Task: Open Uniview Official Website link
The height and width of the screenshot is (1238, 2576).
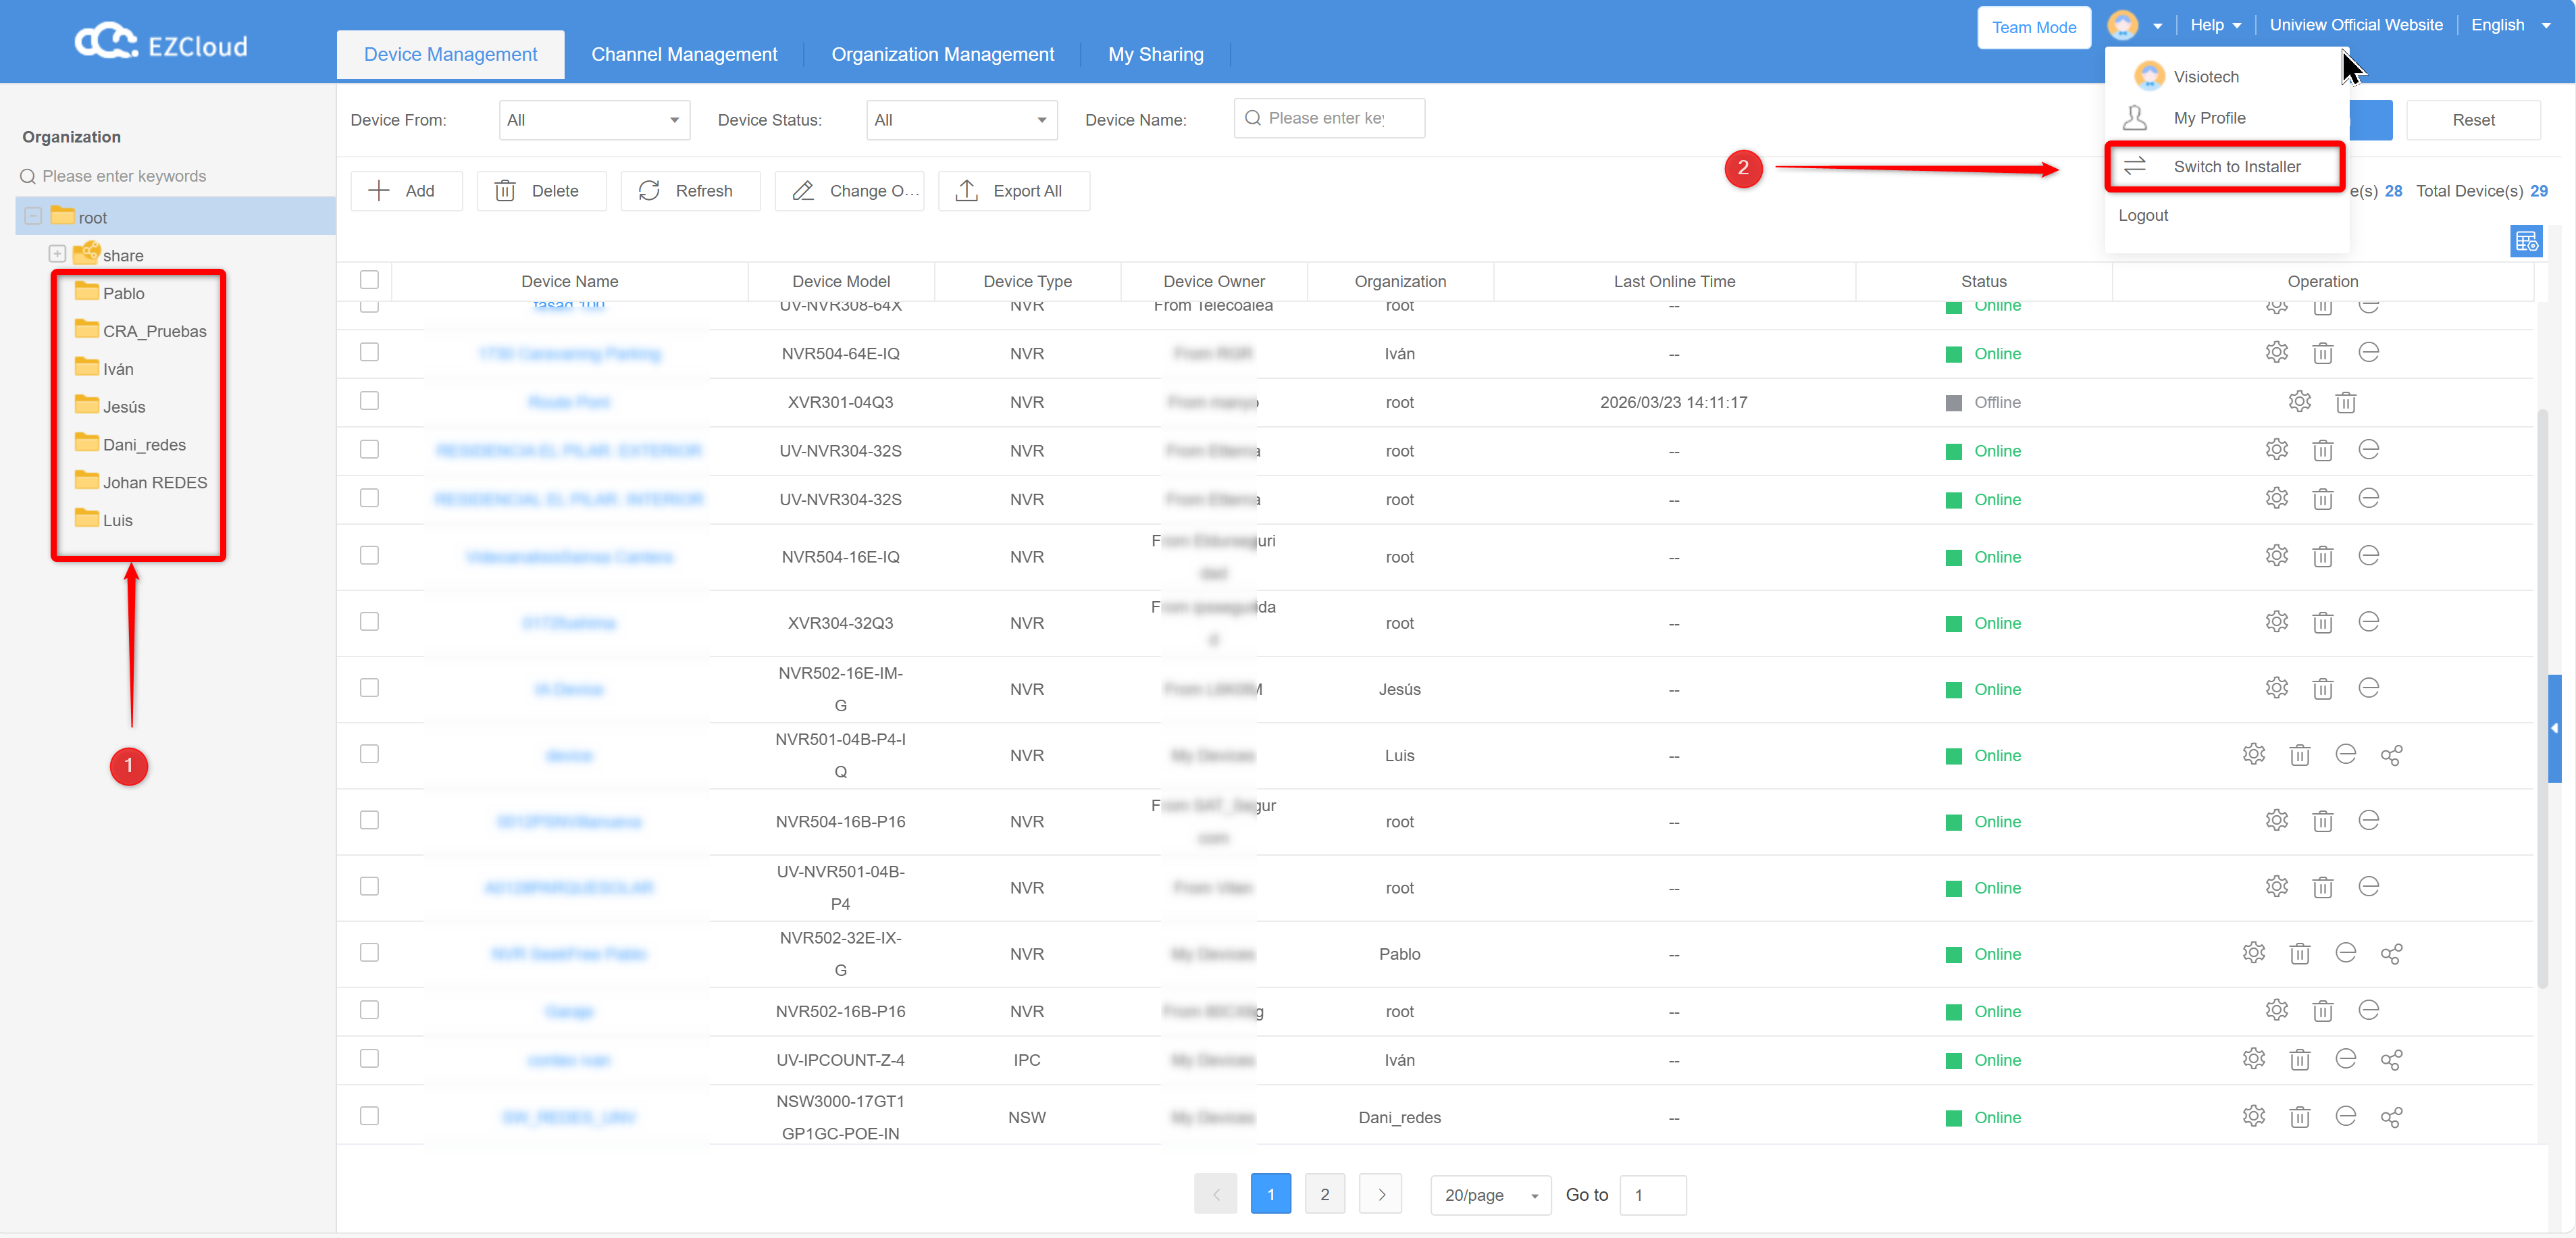Action: coord(2355,25)
